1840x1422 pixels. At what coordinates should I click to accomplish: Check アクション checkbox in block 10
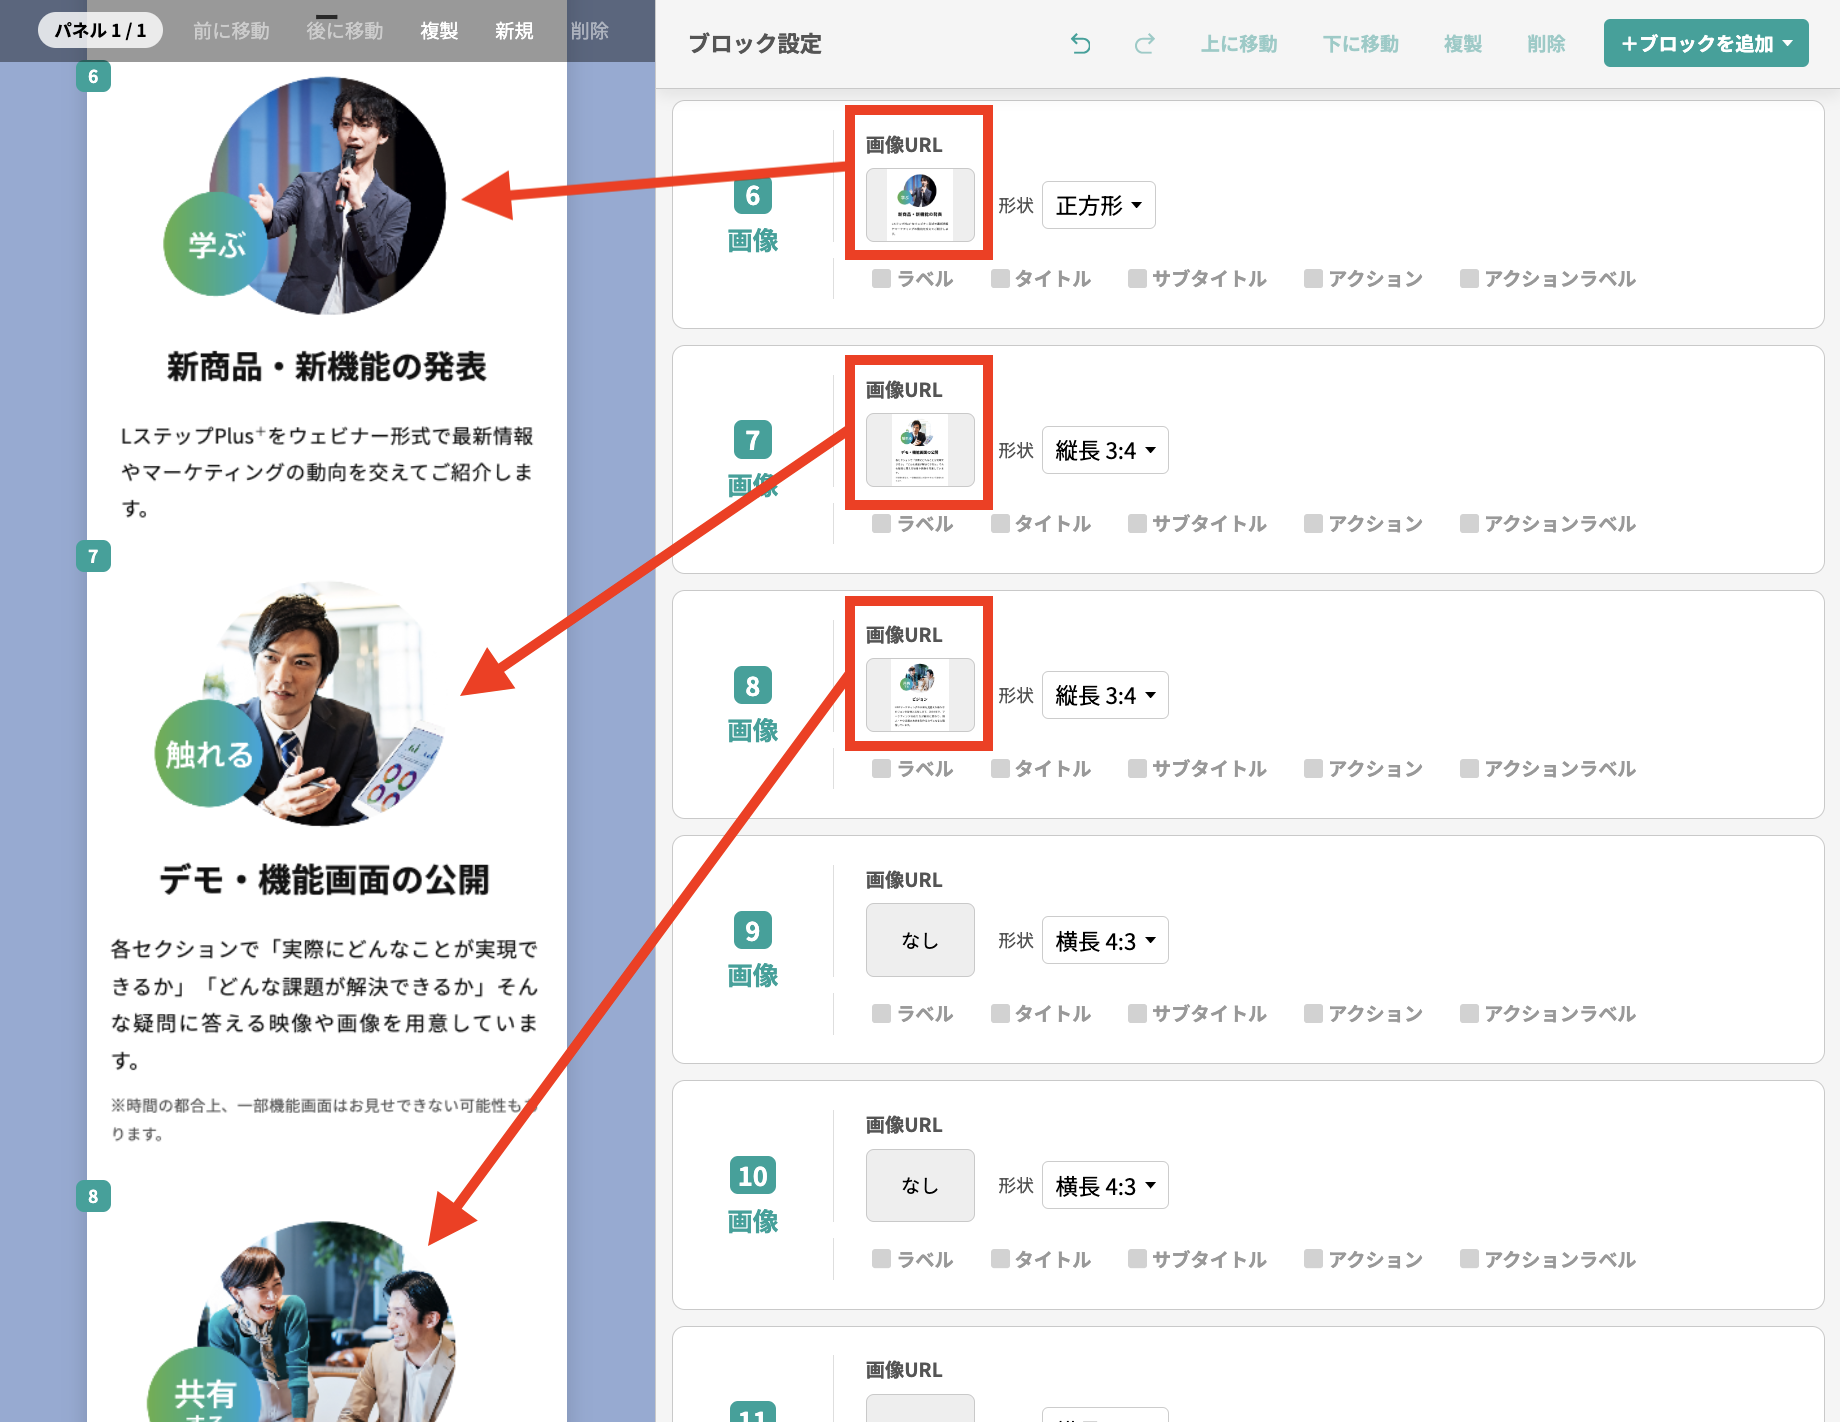[1313, 1259]
